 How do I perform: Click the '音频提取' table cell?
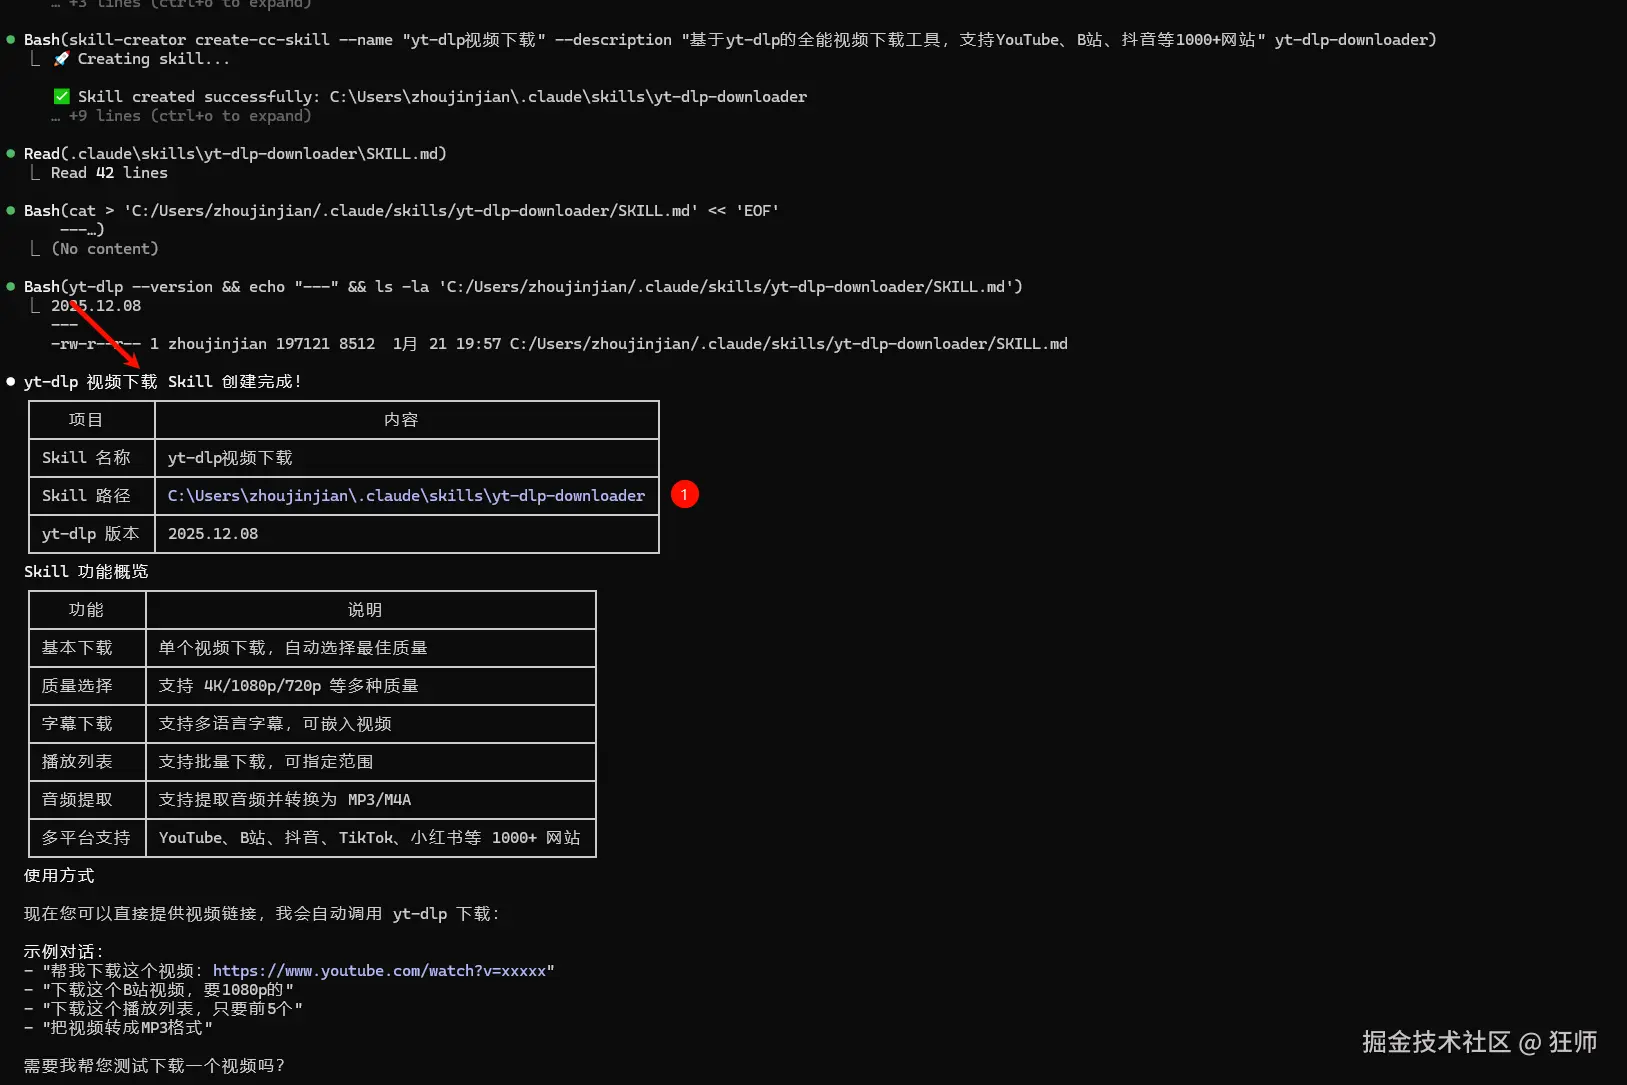[87, 800]
